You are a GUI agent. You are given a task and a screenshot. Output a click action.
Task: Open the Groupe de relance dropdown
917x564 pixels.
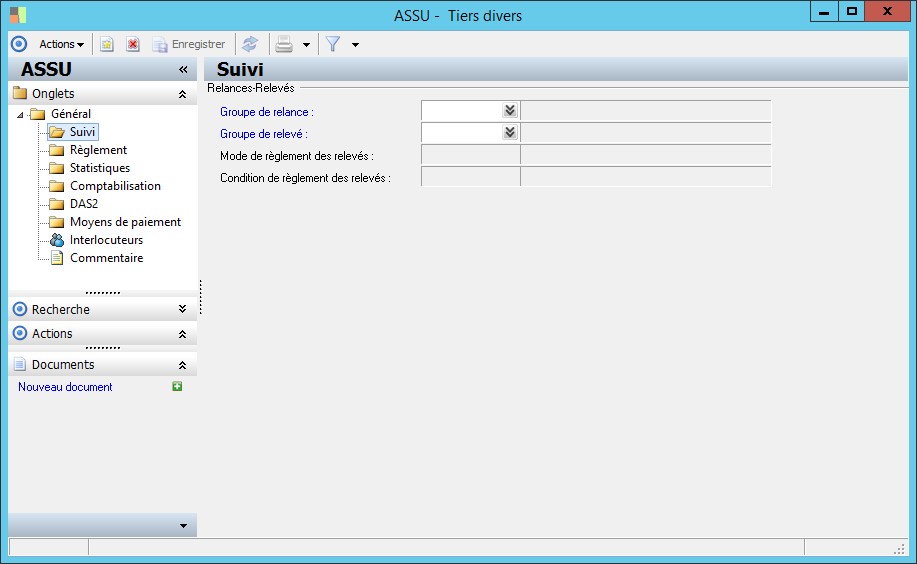pos(510,110)
